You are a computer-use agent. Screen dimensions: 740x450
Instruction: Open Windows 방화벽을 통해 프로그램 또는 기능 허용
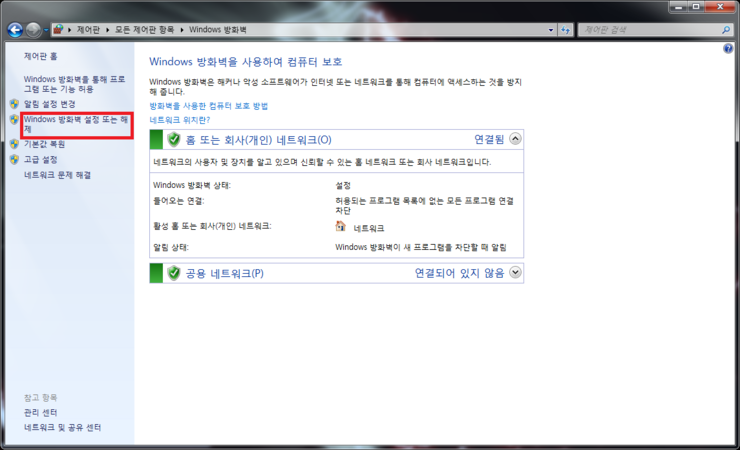(74, 84)
